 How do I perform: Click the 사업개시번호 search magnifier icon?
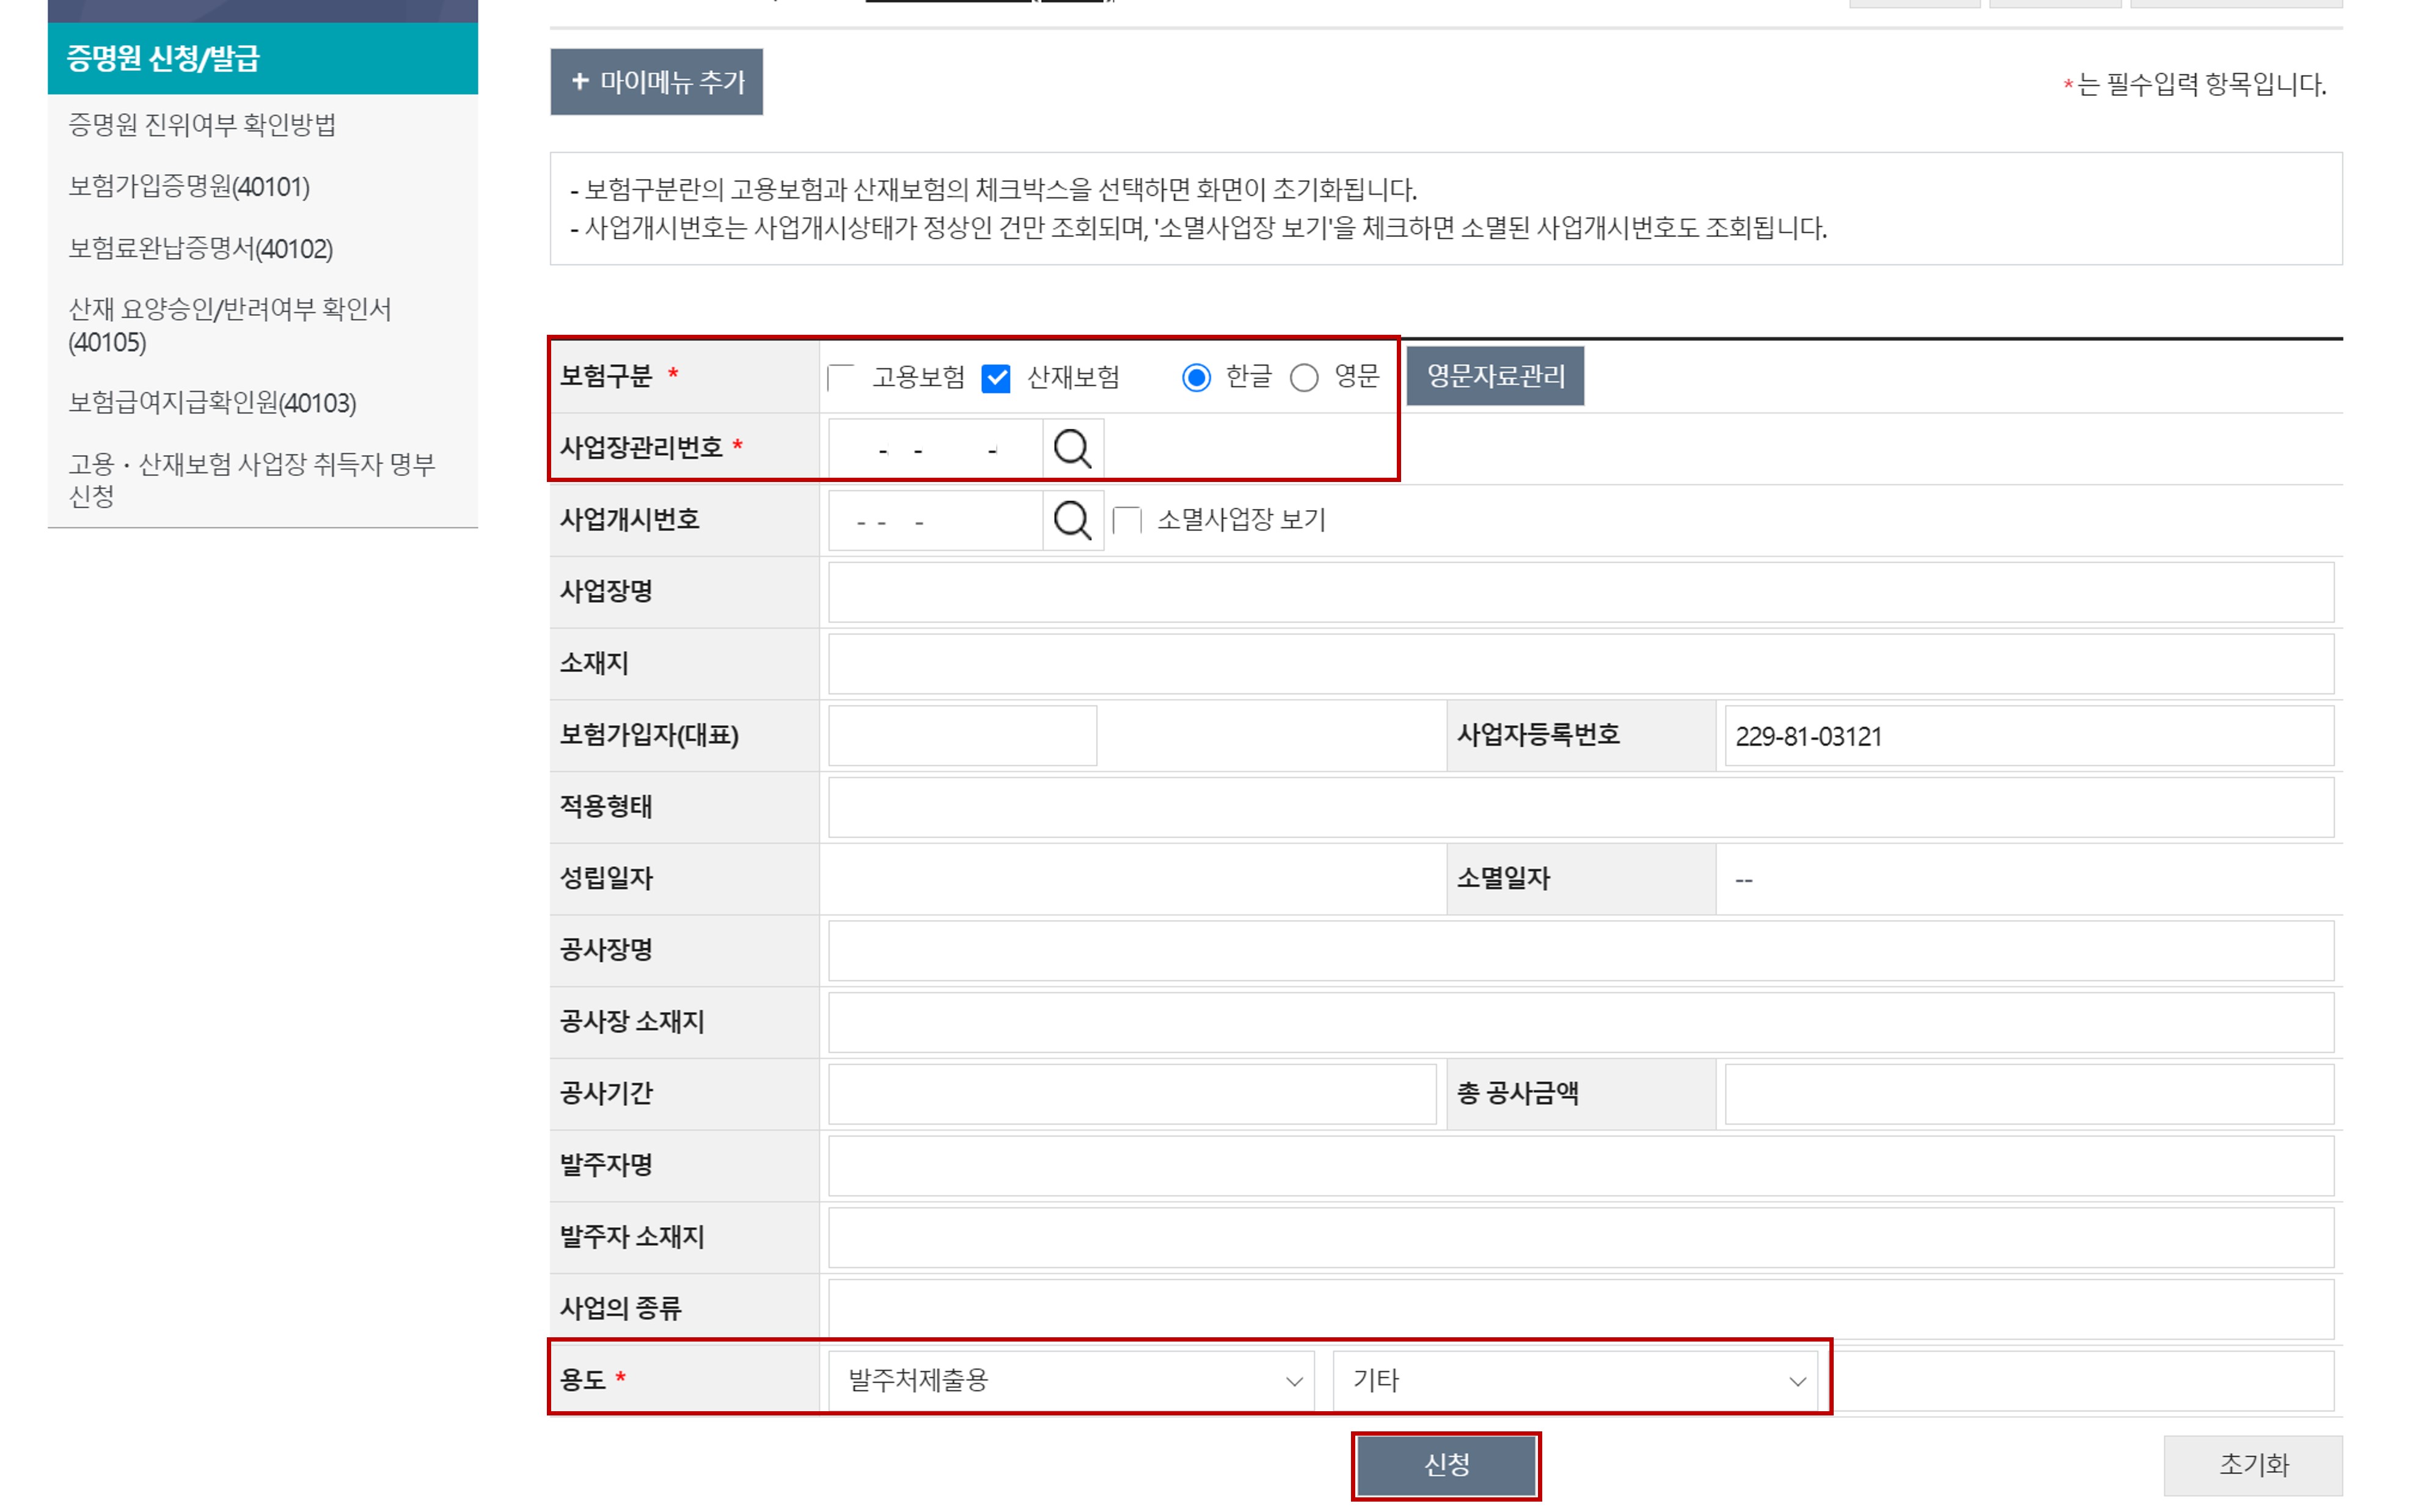click(1072, 520)
